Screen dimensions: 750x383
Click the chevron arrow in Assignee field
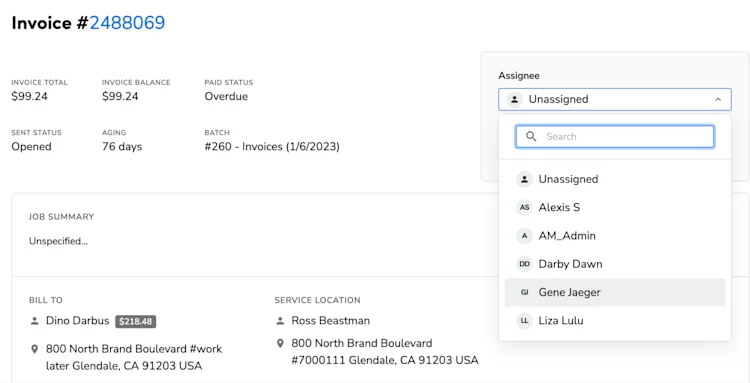[x=718, y=99]
